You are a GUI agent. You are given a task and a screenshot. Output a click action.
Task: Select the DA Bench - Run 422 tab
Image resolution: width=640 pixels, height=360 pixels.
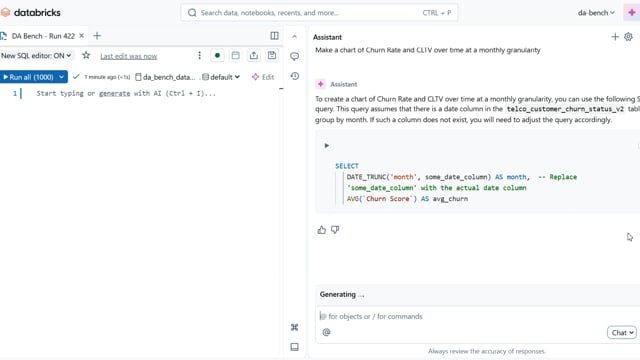click(x=42, y=36)
